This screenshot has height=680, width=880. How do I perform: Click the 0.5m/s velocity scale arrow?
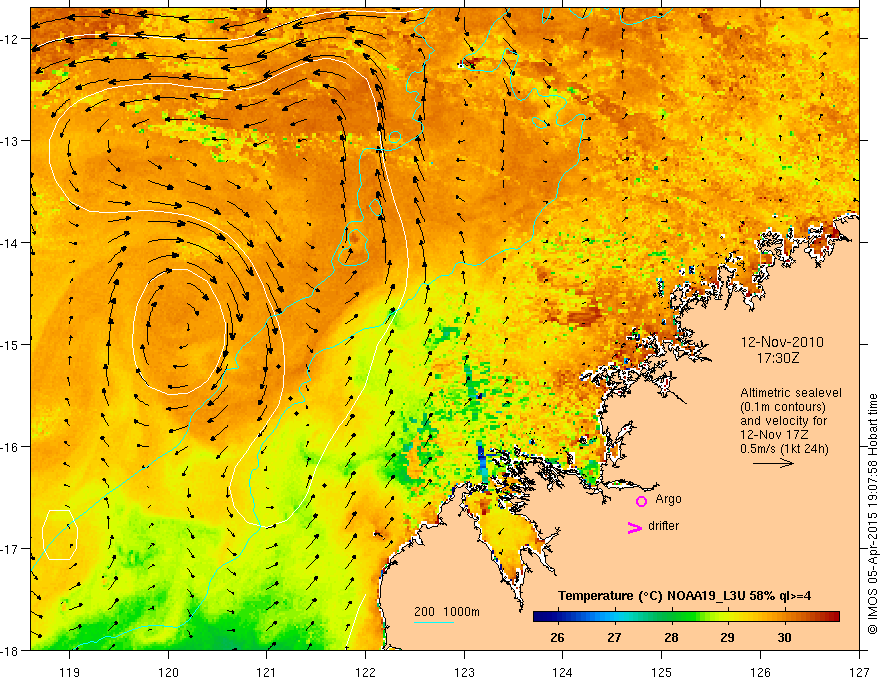click(773, 463)
